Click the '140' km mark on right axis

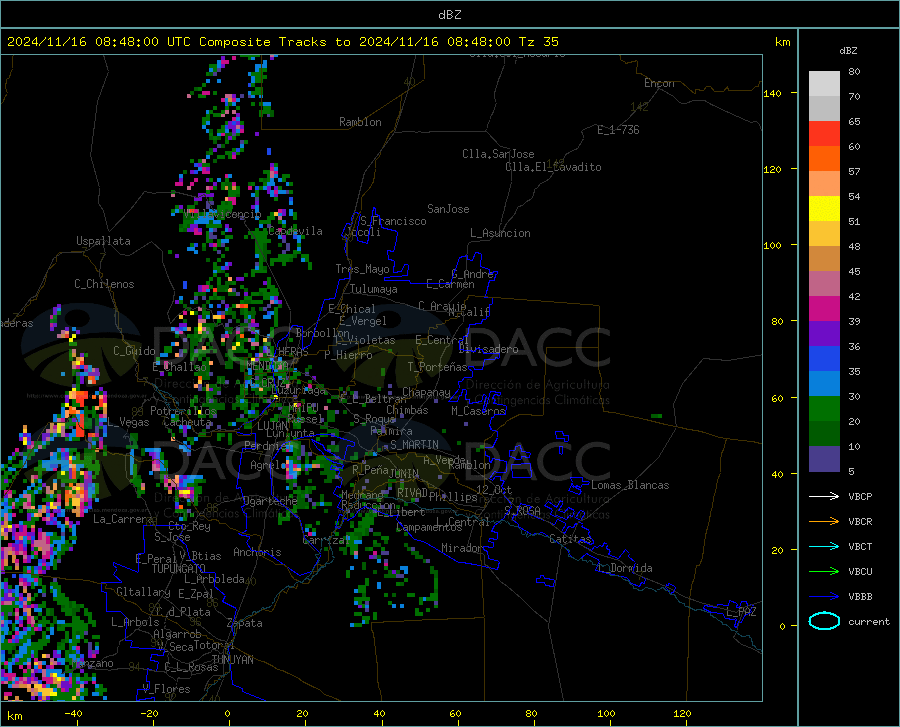point(772,93)
